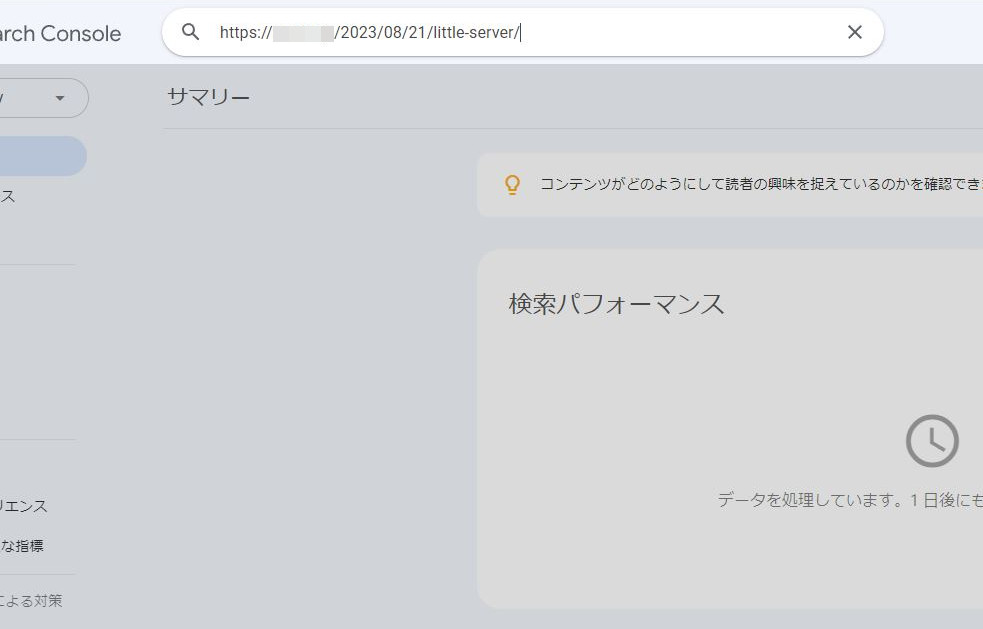Click the サマリー page heading
This screenshot has width=983, height=629.
click(208, 97)
